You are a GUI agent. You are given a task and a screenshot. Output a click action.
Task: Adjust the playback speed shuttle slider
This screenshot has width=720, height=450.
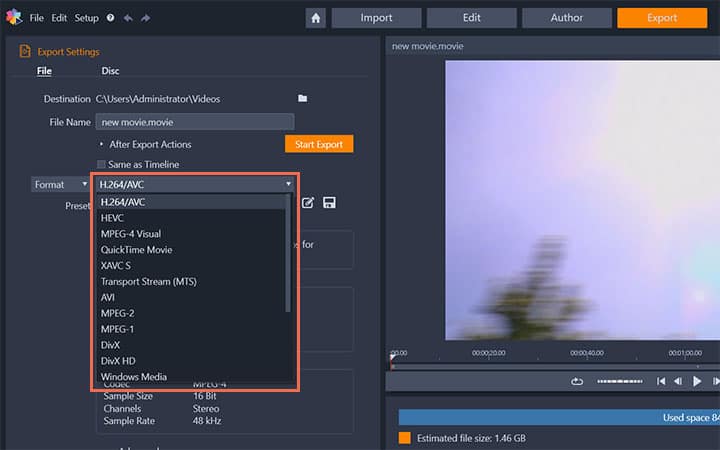tap(619, 381)
